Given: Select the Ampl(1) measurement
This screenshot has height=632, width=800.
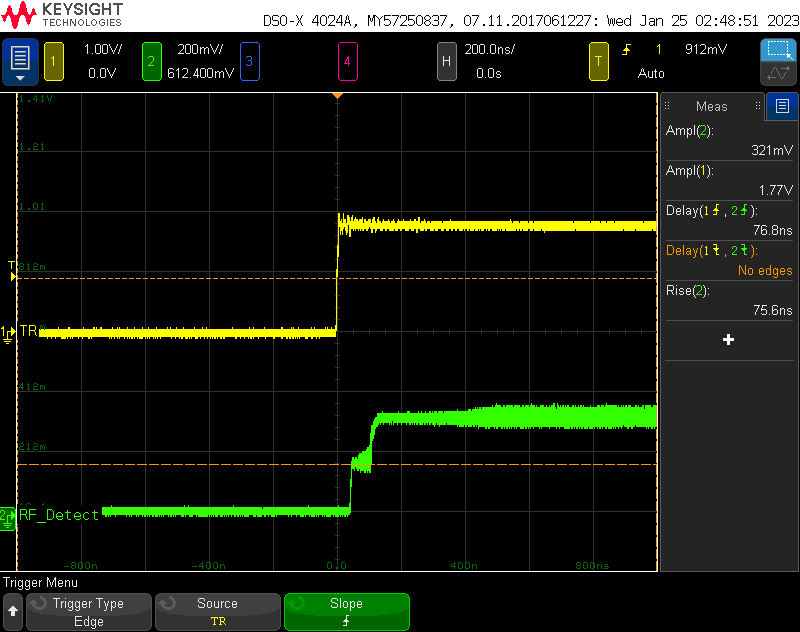Looking at the screenshot, I should (729, 180).
